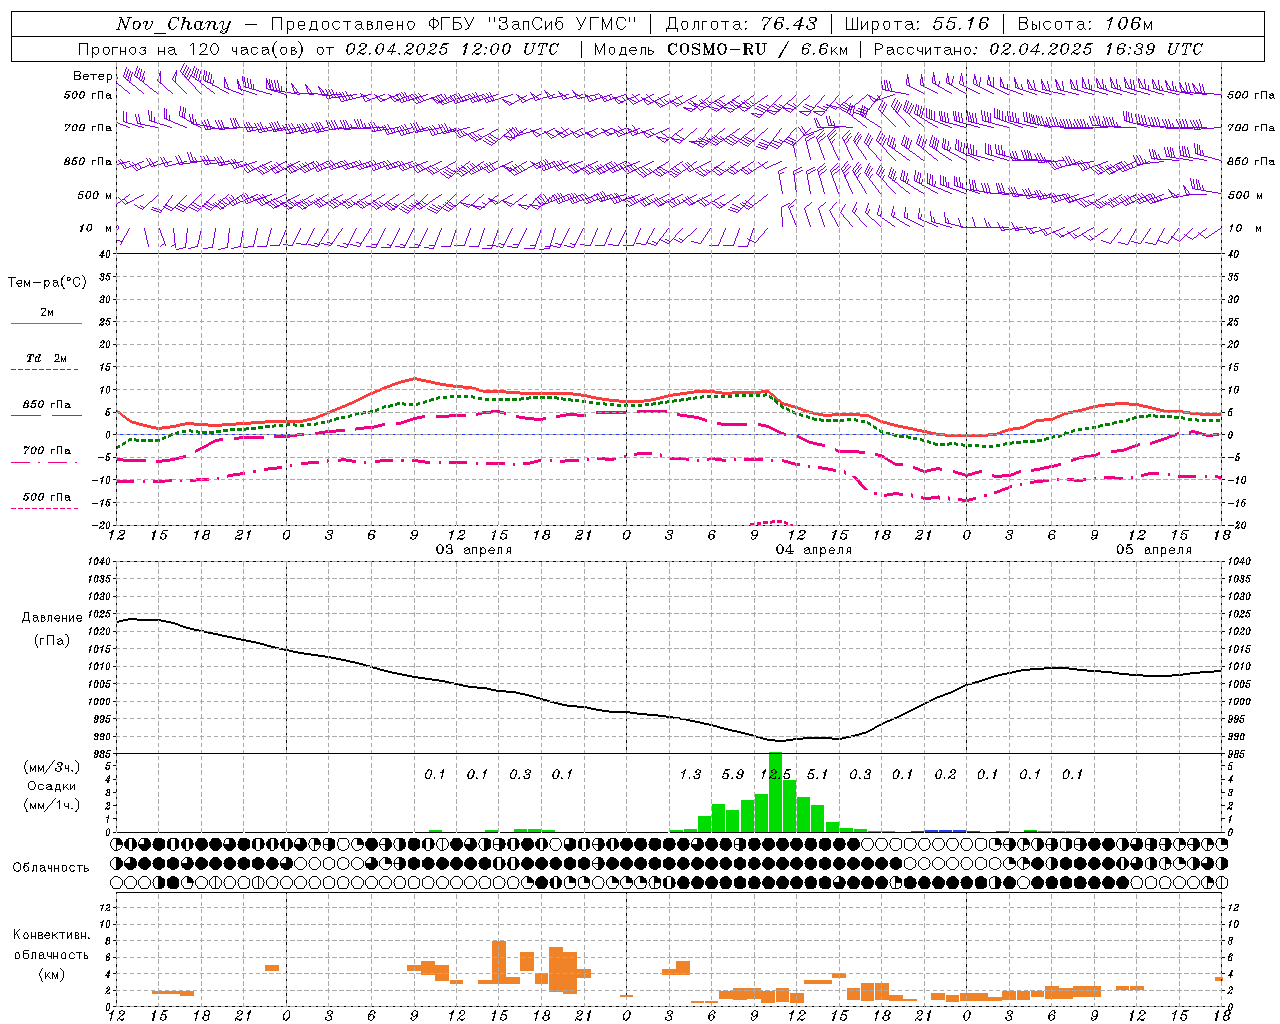
Task: Click the red solid '2м' legend line
Action: [46, 324]
